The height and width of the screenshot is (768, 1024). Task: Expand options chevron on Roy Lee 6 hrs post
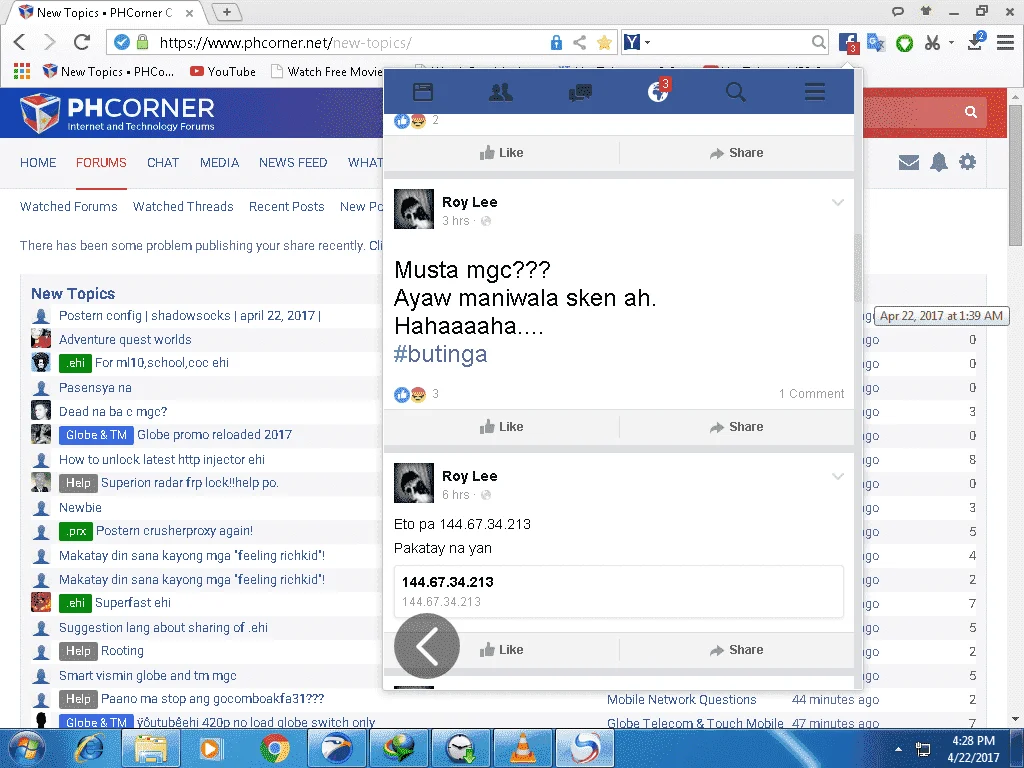click(x=837, y=477)
